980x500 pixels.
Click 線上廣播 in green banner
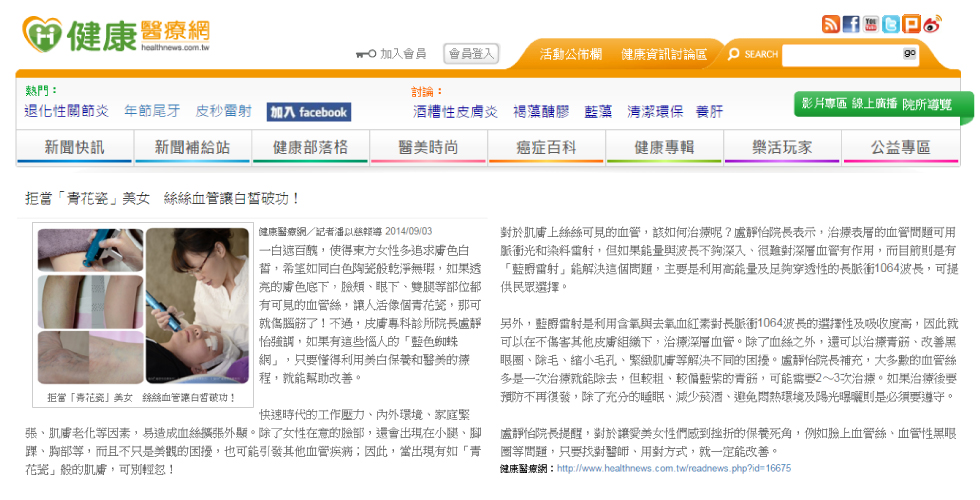875,104
